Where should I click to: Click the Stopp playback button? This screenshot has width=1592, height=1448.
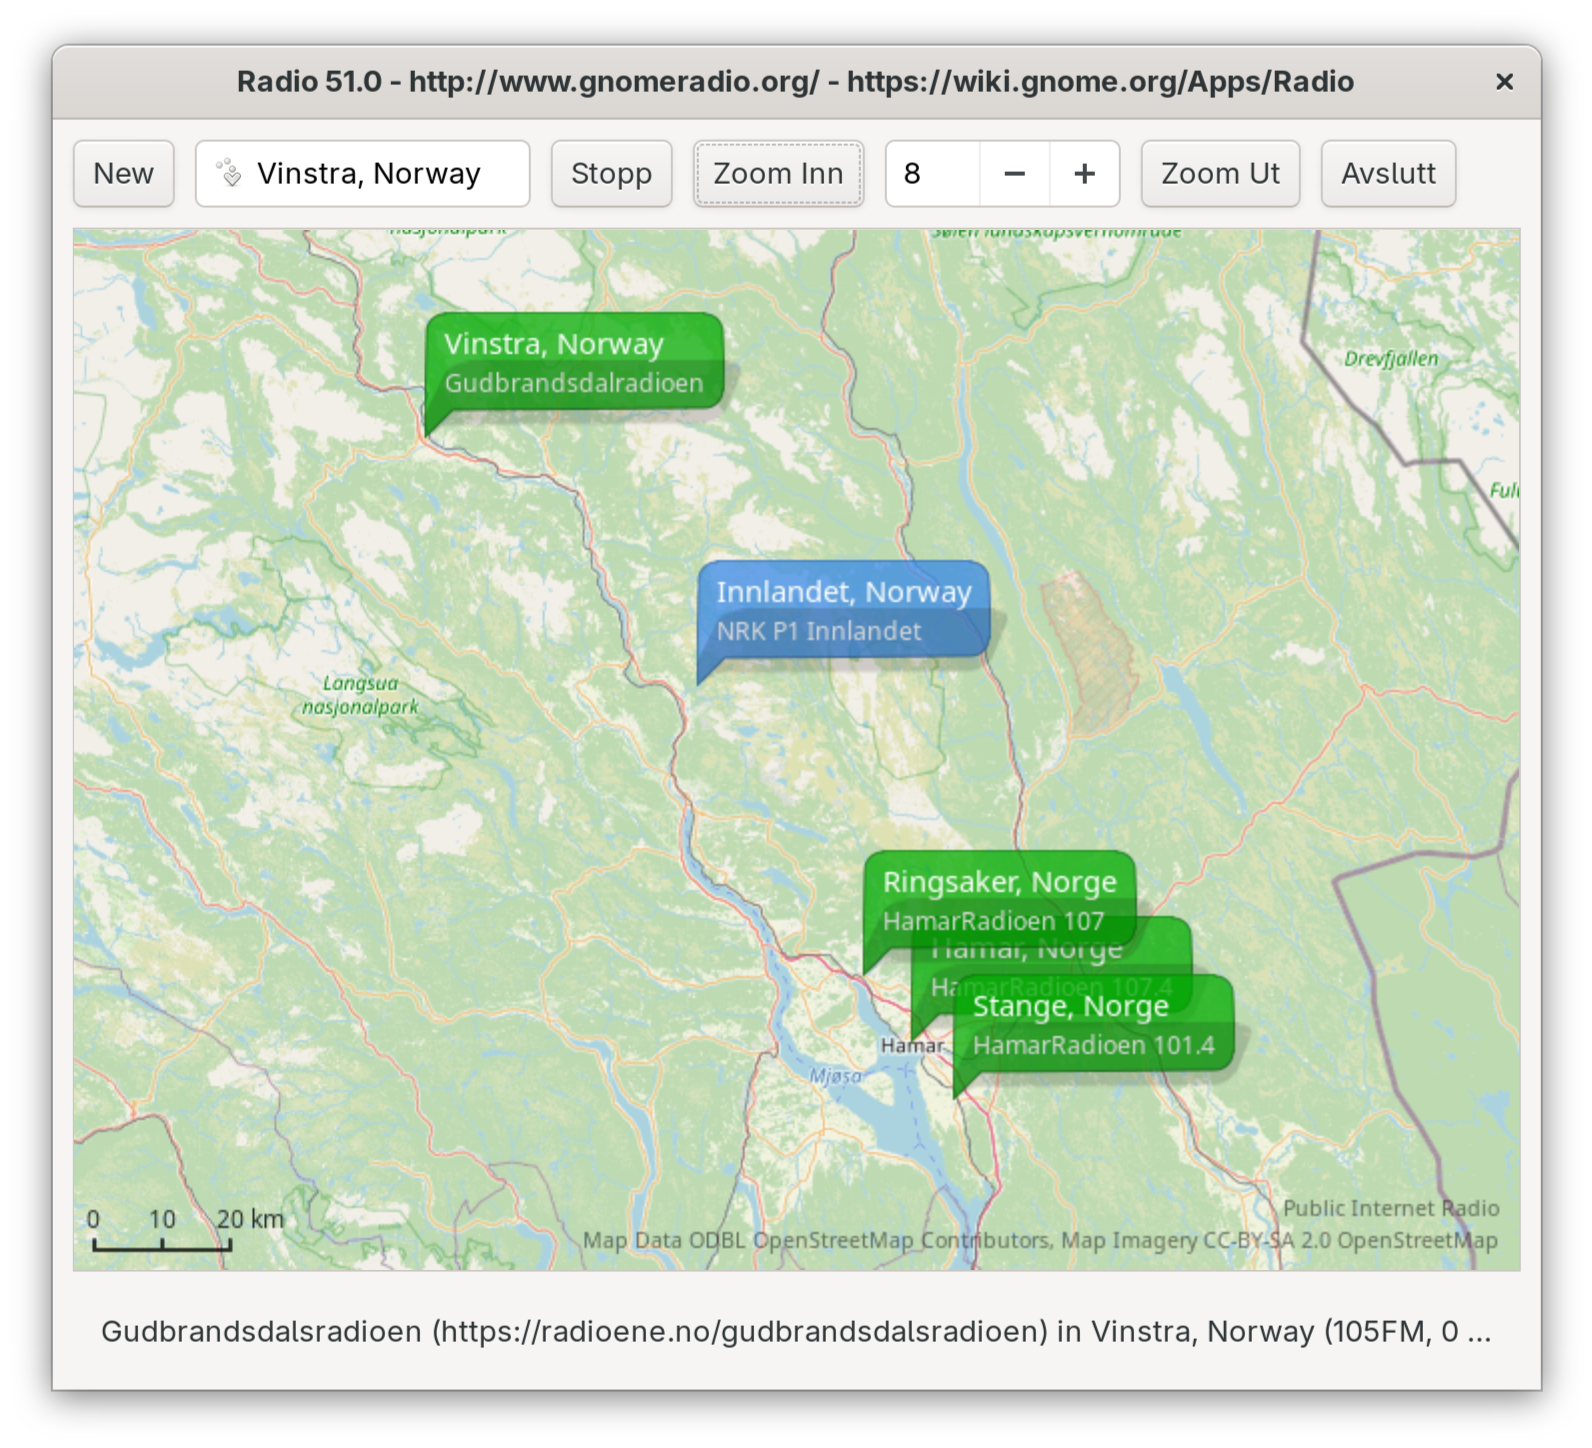[x=611, y=174]
